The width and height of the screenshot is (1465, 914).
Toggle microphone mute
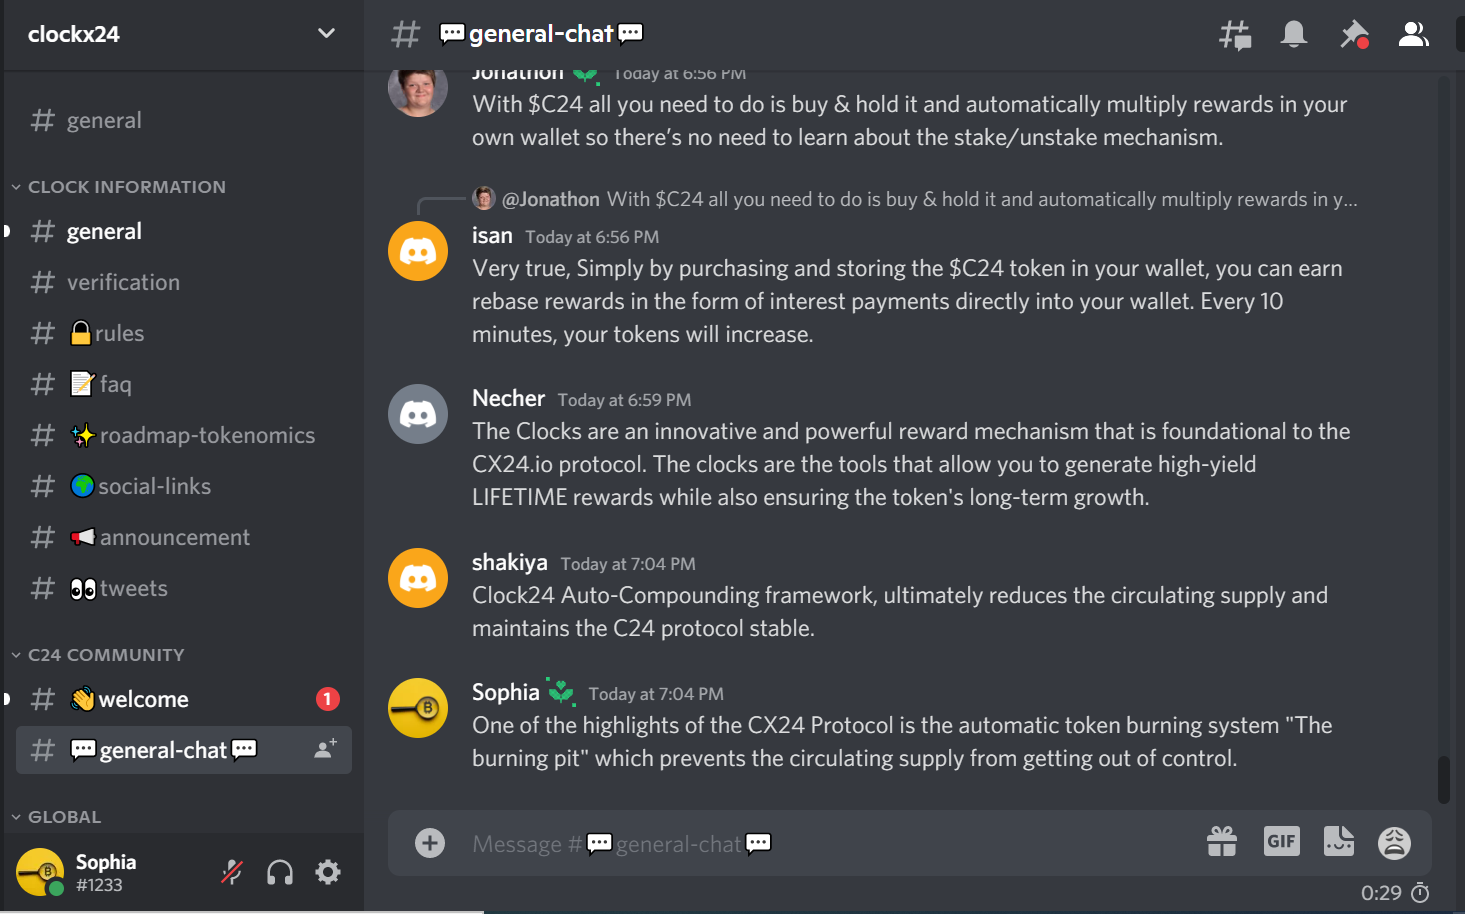[x=232, y=872]
